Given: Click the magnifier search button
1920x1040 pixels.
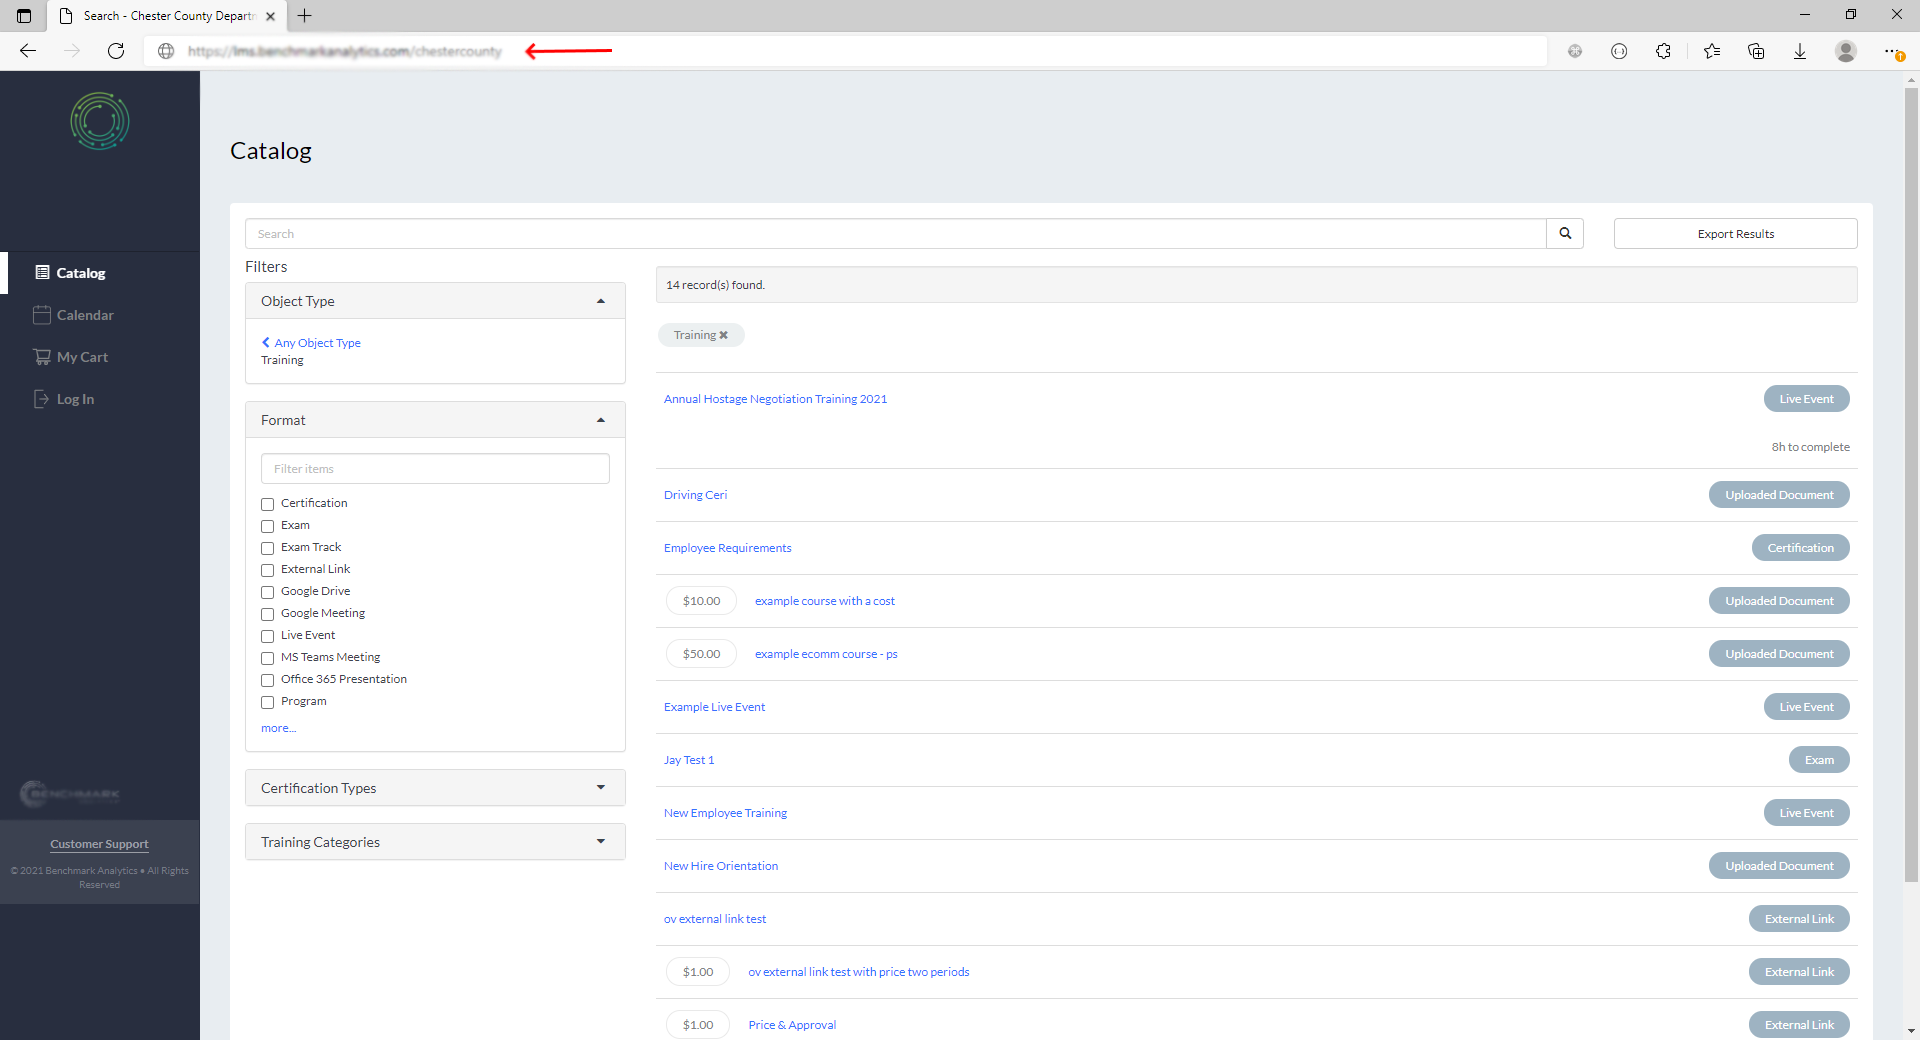Looking at the screenshot, I should (x=1565, y=233).
